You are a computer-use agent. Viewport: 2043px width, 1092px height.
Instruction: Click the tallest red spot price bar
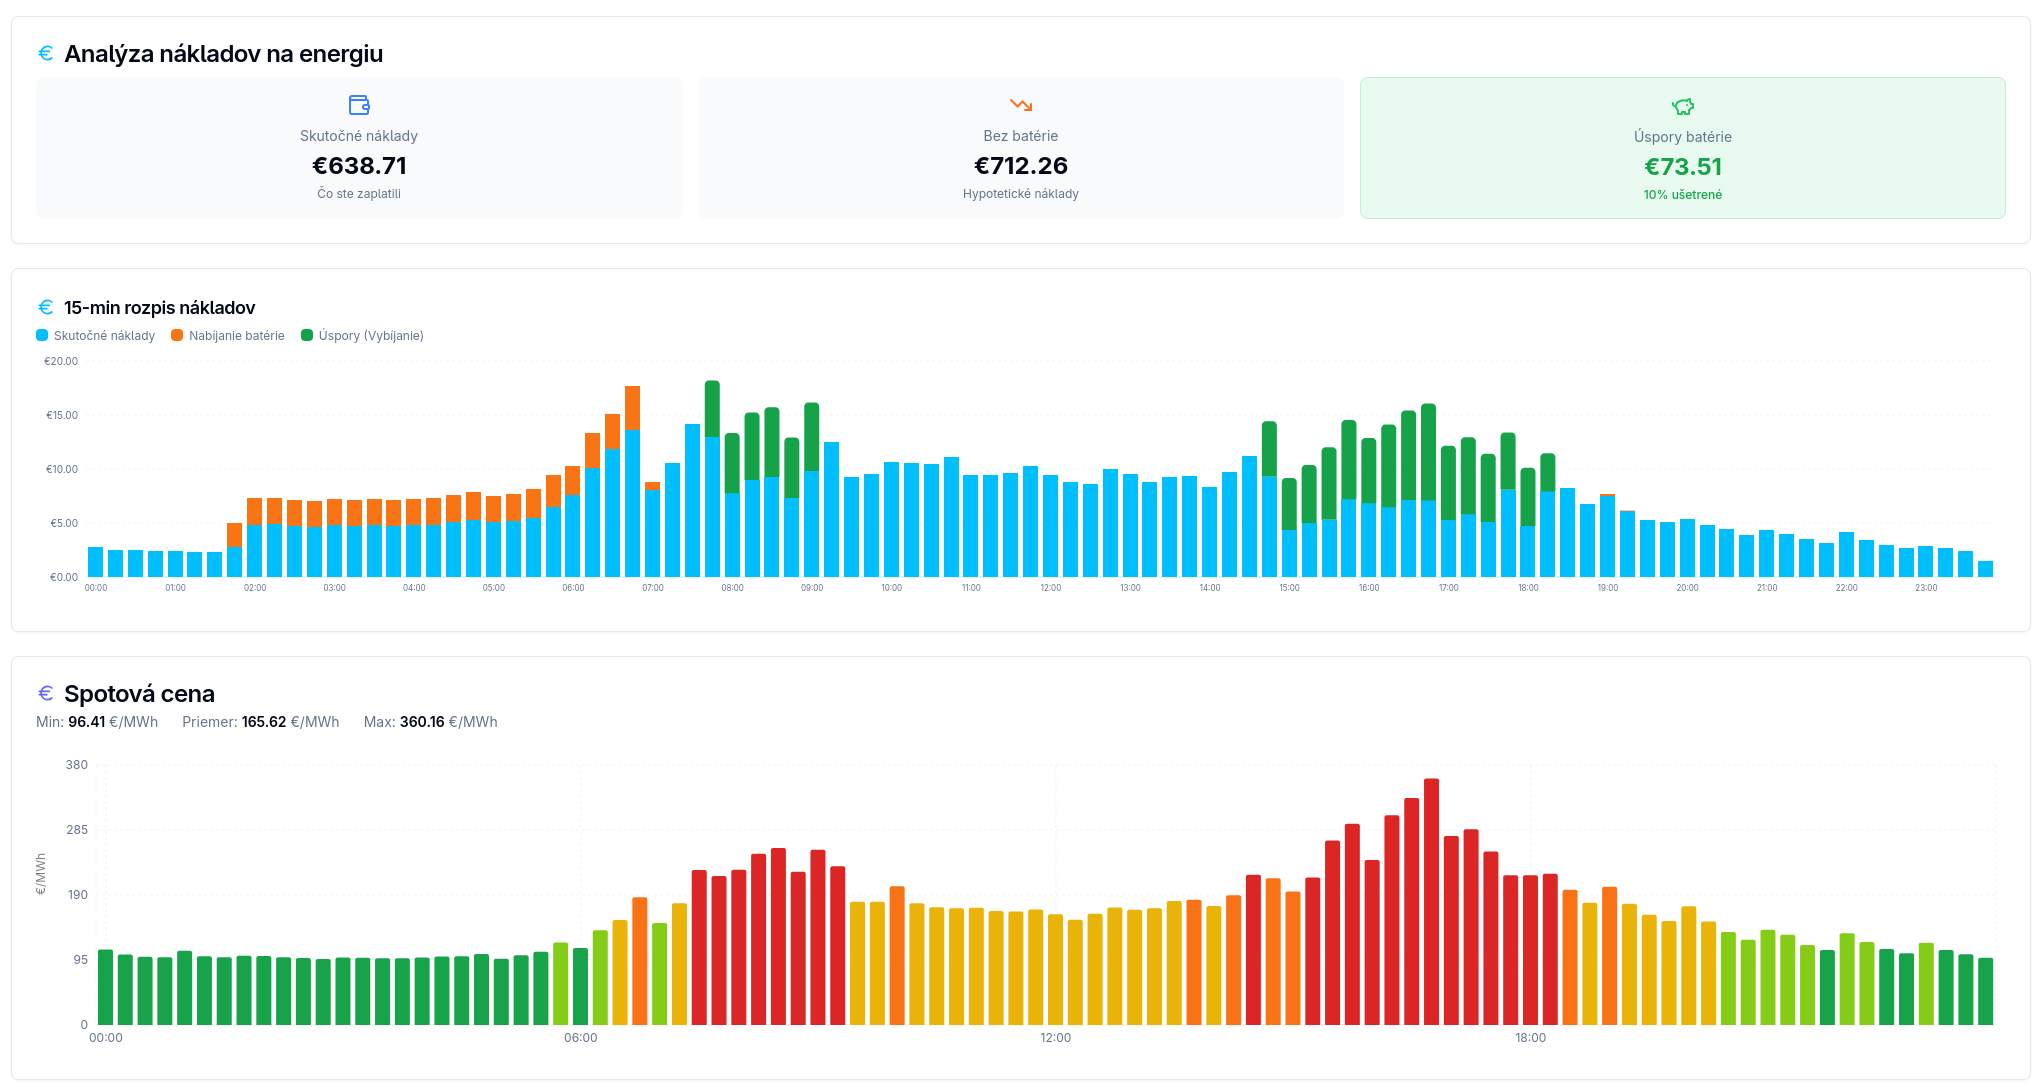(x=1431, y=900)
